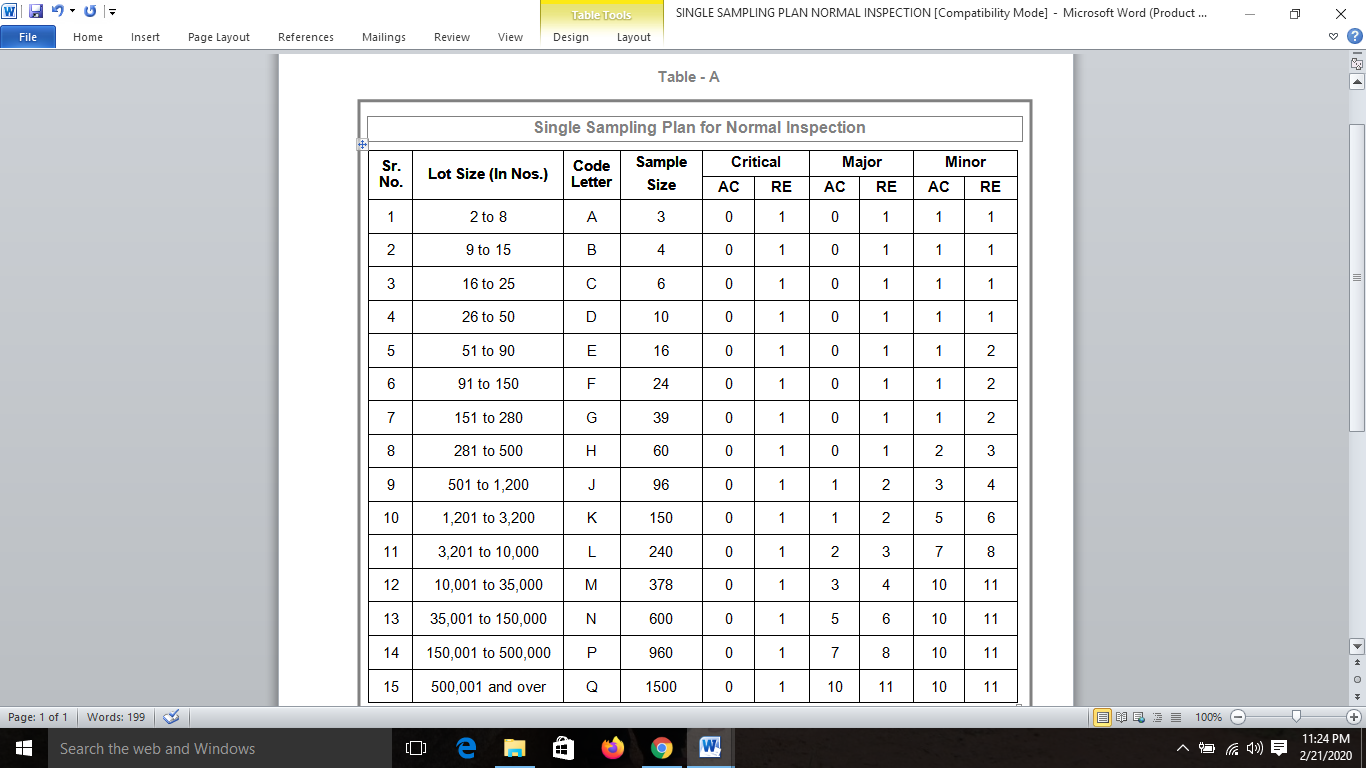Open Customize Quick Access Toolbar dropdown
The image size is (1366, 768).
pyautogui.click(x=111, y=12)
